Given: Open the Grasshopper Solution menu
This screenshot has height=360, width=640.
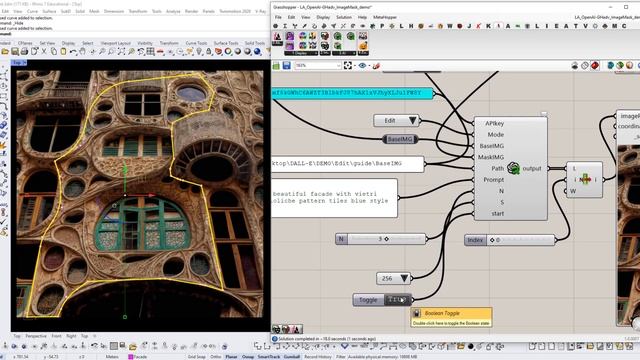Looking at the screenshot, I should click(x=344, y=17).
